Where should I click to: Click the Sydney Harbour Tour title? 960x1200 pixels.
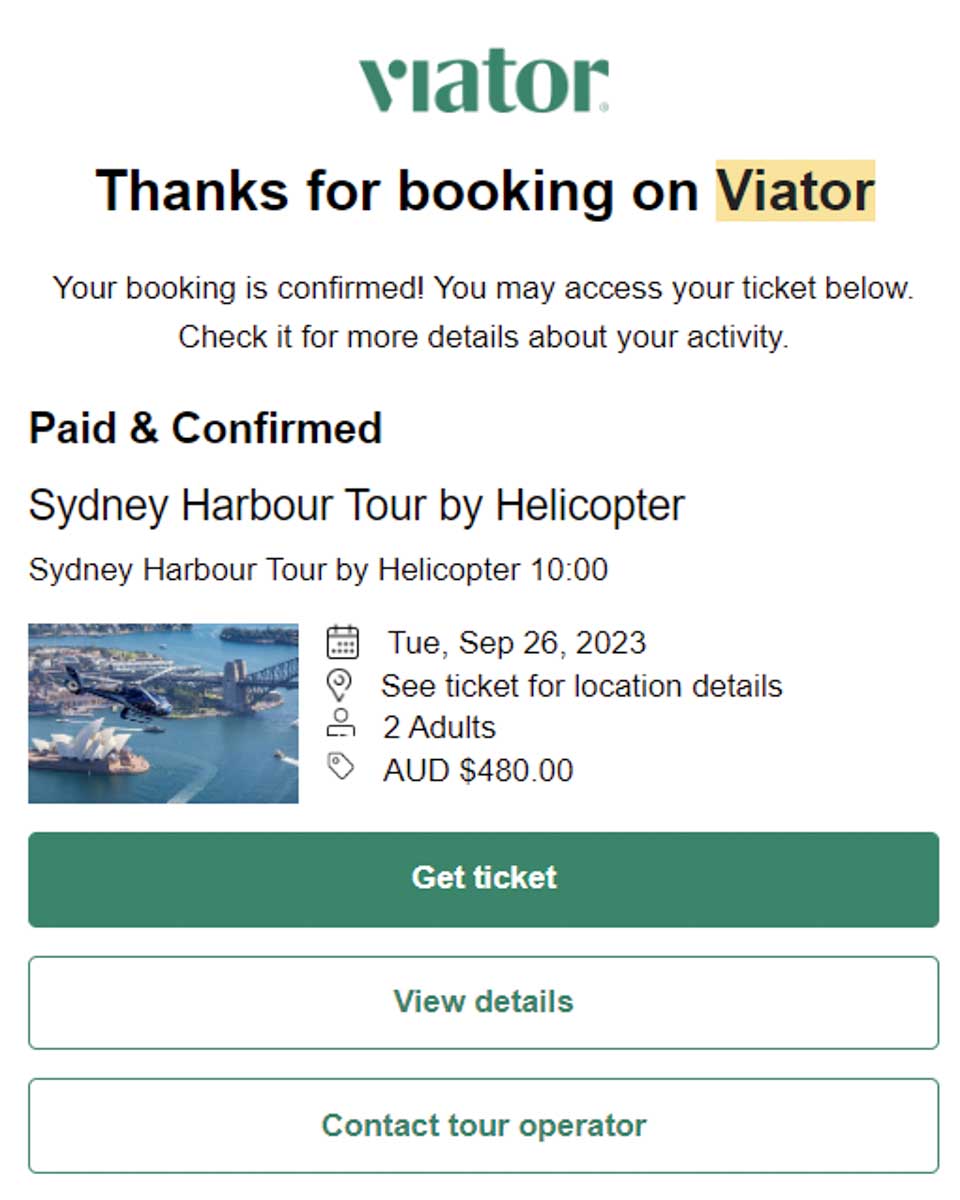357,505
